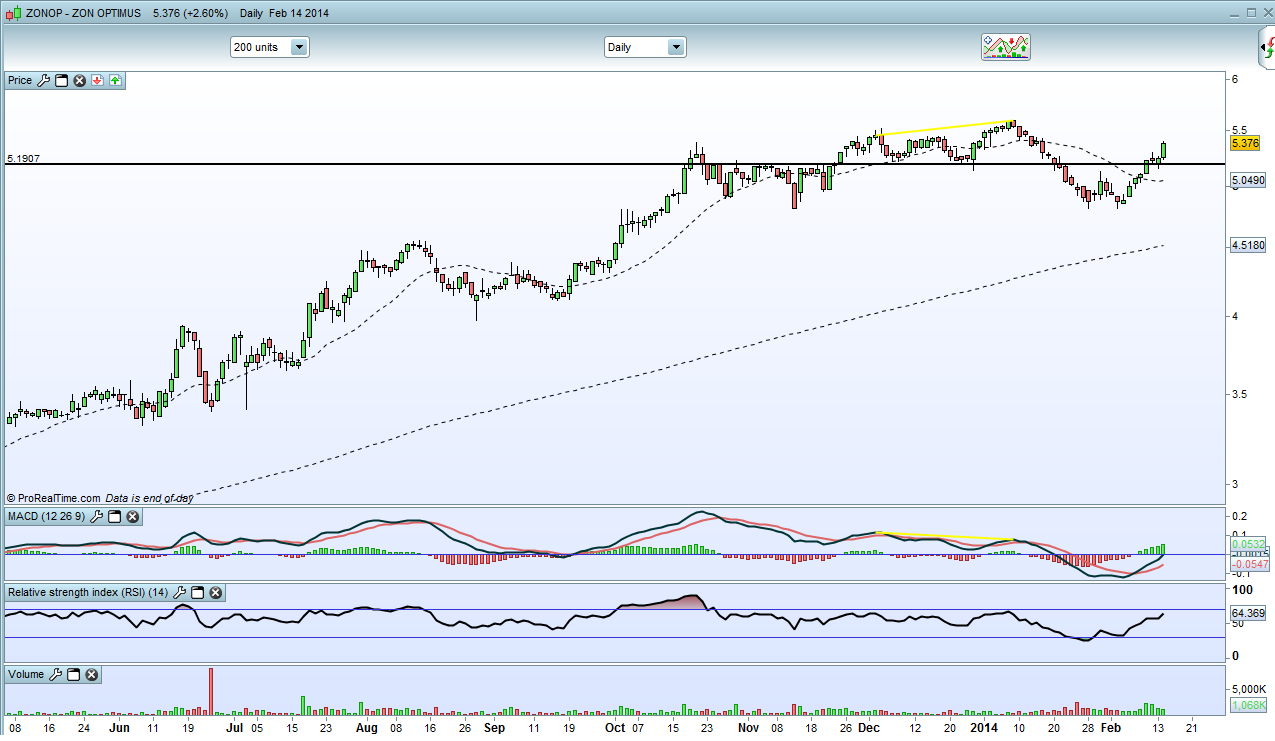Expand the 200 units dropdown
Screen dimensions: 1275x741
pyautogui.click(x=299, y=47)
